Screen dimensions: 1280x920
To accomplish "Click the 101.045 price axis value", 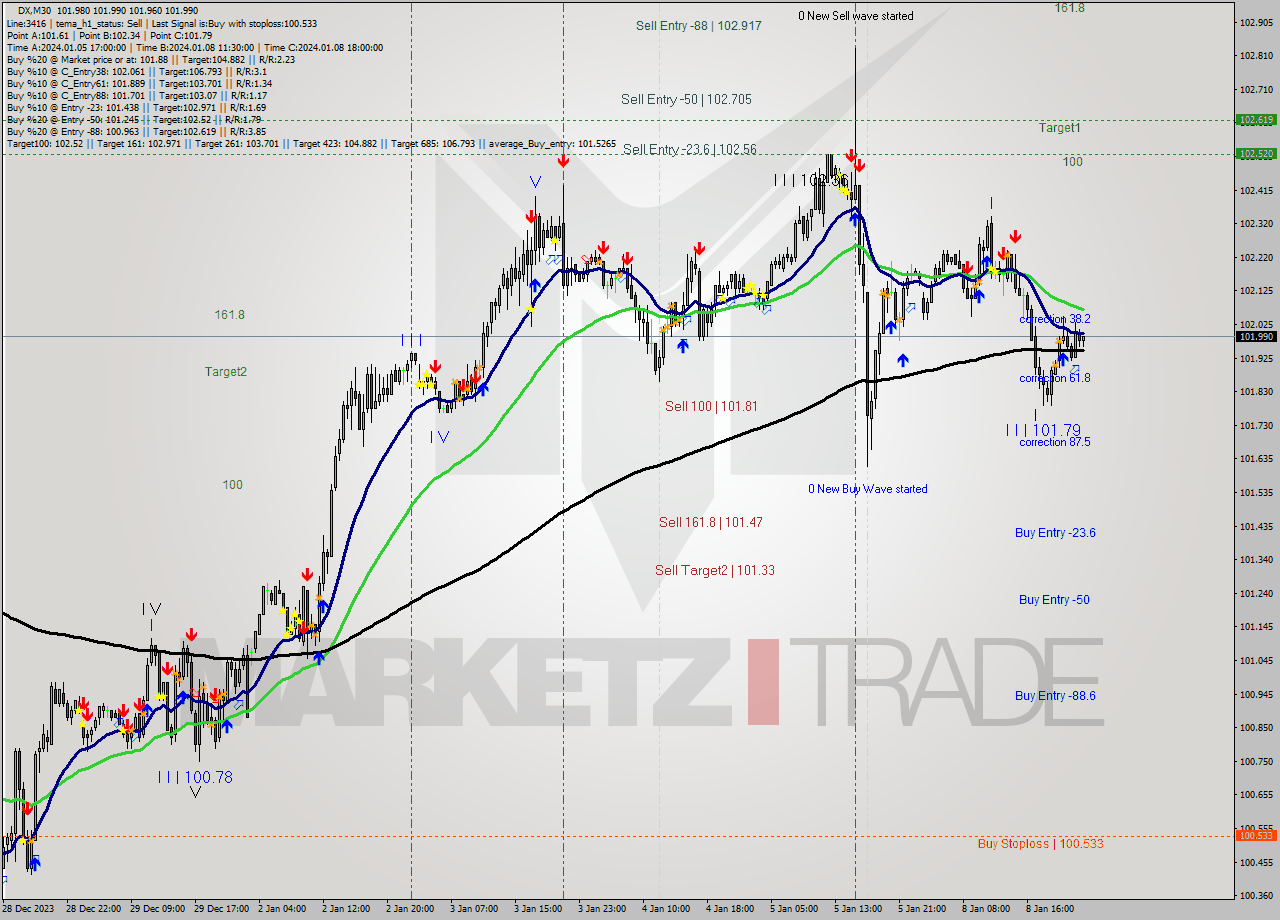I will click(x=1256, y=660).
